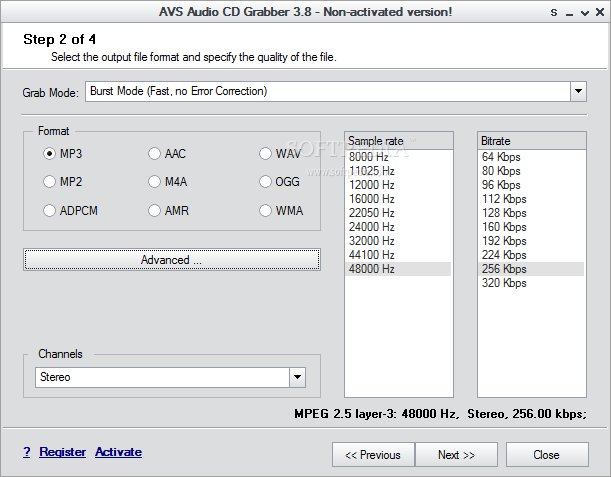The width and height of the screenshot is (611, 477).
Task: Minimize the AVS Audio CD Grabber window
Action: [569, 13]
